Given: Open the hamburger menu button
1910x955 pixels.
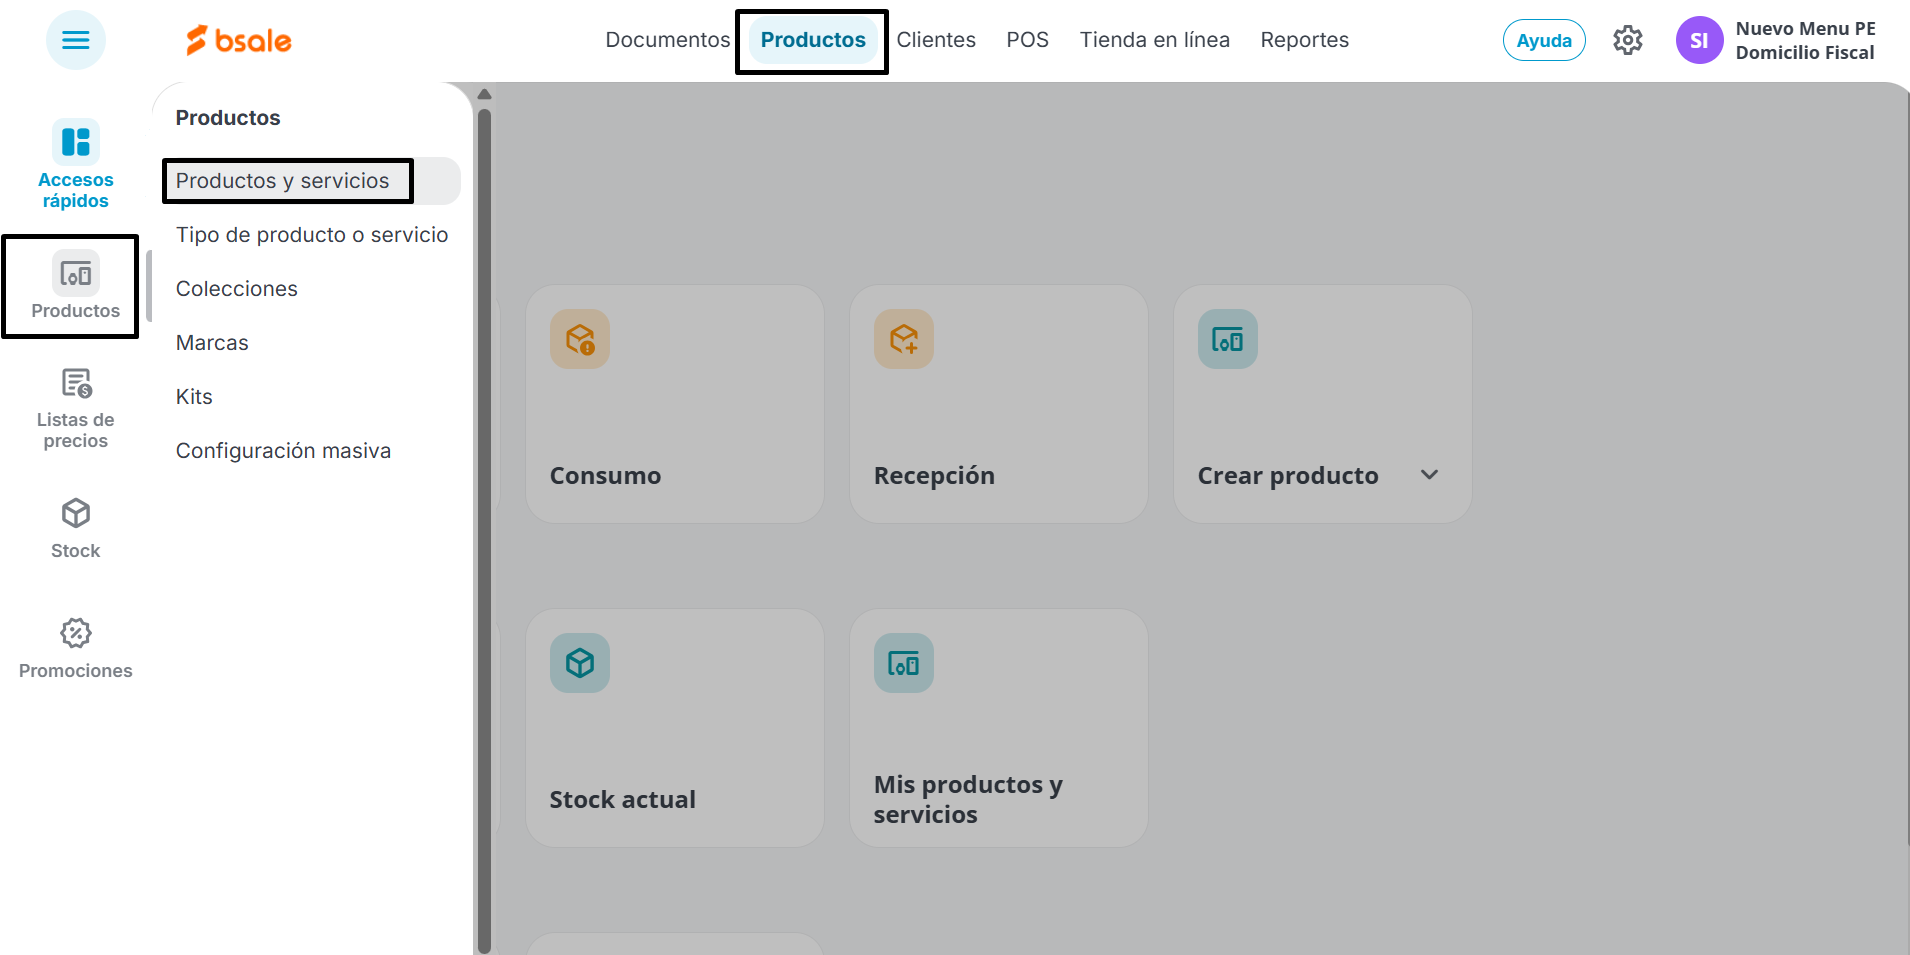Looking at the screenshot, I should point(76,40).
